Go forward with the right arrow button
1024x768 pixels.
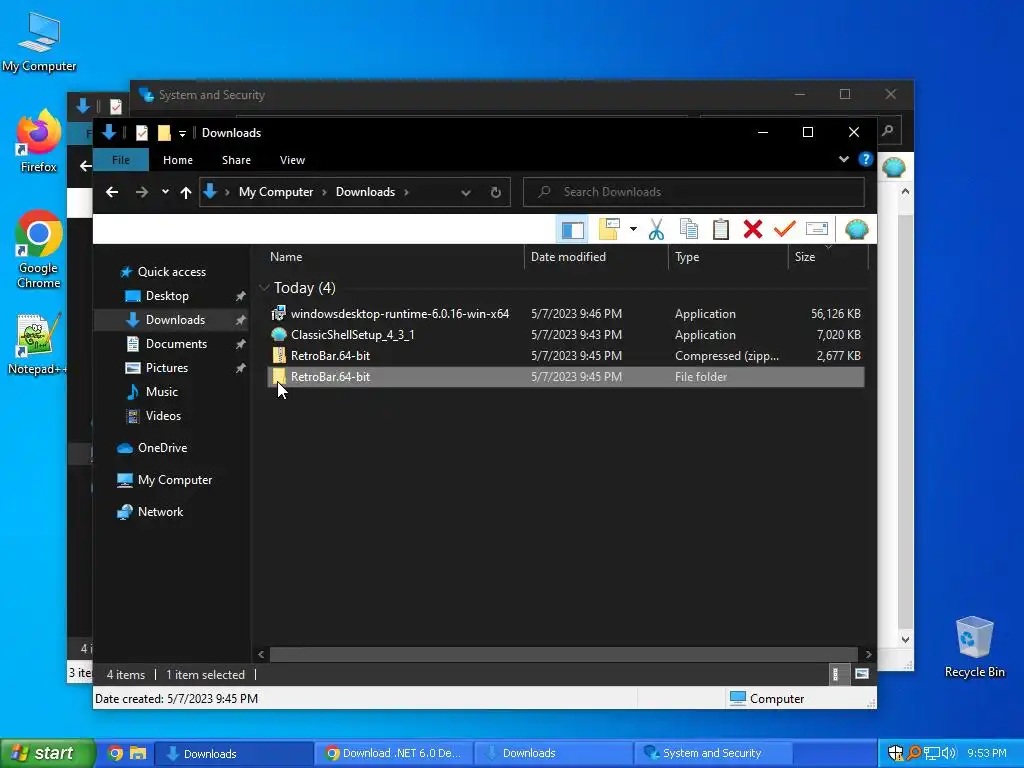(x=142, y=192)
